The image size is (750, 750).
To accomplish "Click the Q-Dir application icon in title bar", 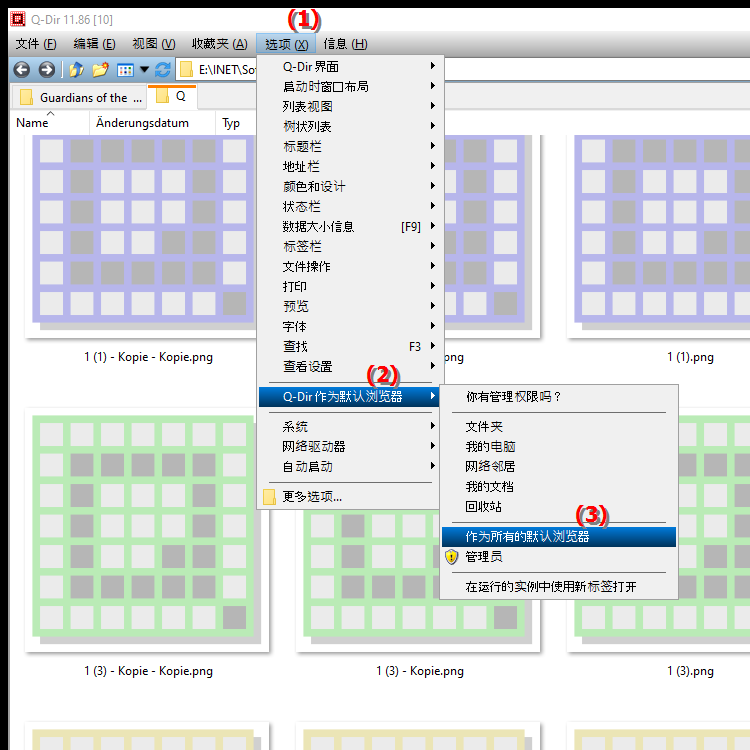I will tap(18, 19).
